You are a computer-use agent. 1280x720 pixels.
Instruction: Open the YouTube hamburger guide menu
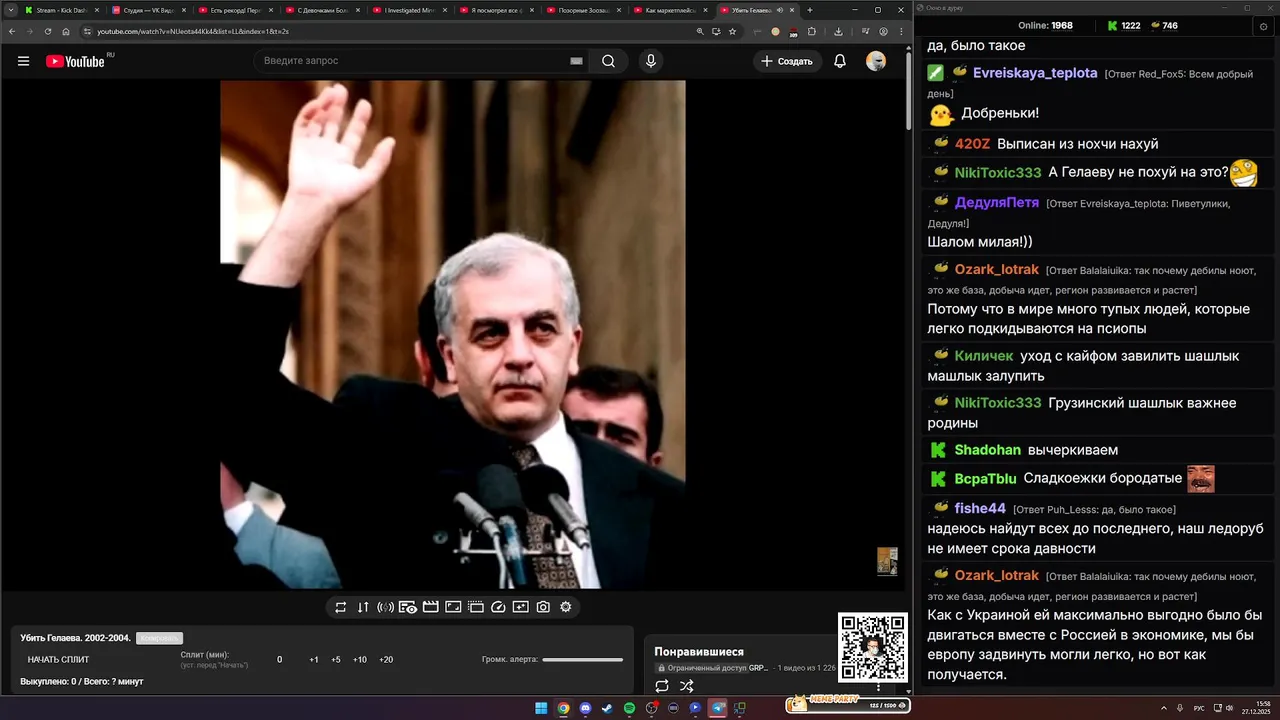(x=23, y=61)
